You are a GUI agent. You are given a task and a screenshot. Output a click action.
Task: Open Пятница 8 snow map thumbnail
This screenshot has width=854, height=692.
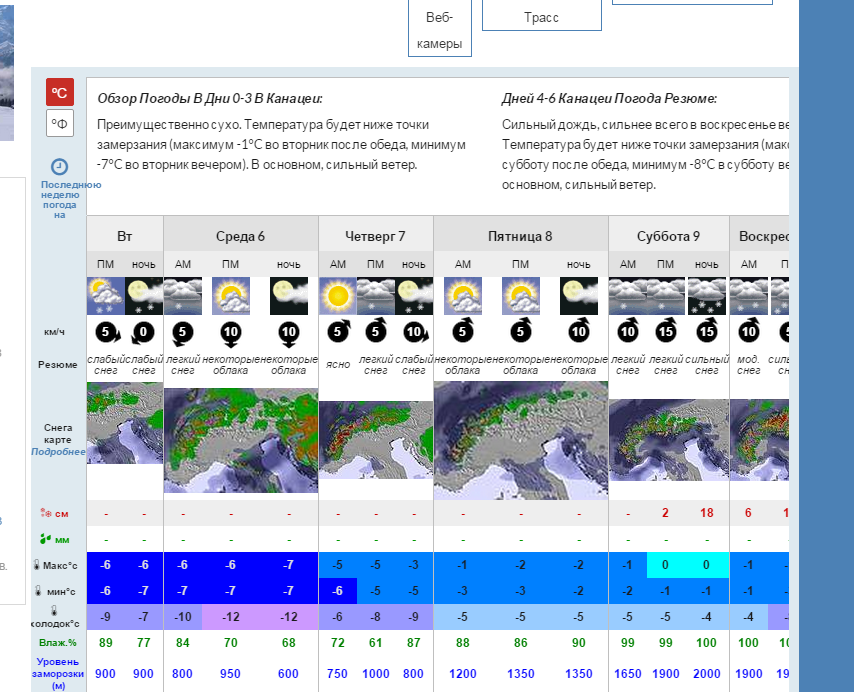[521, 440]
